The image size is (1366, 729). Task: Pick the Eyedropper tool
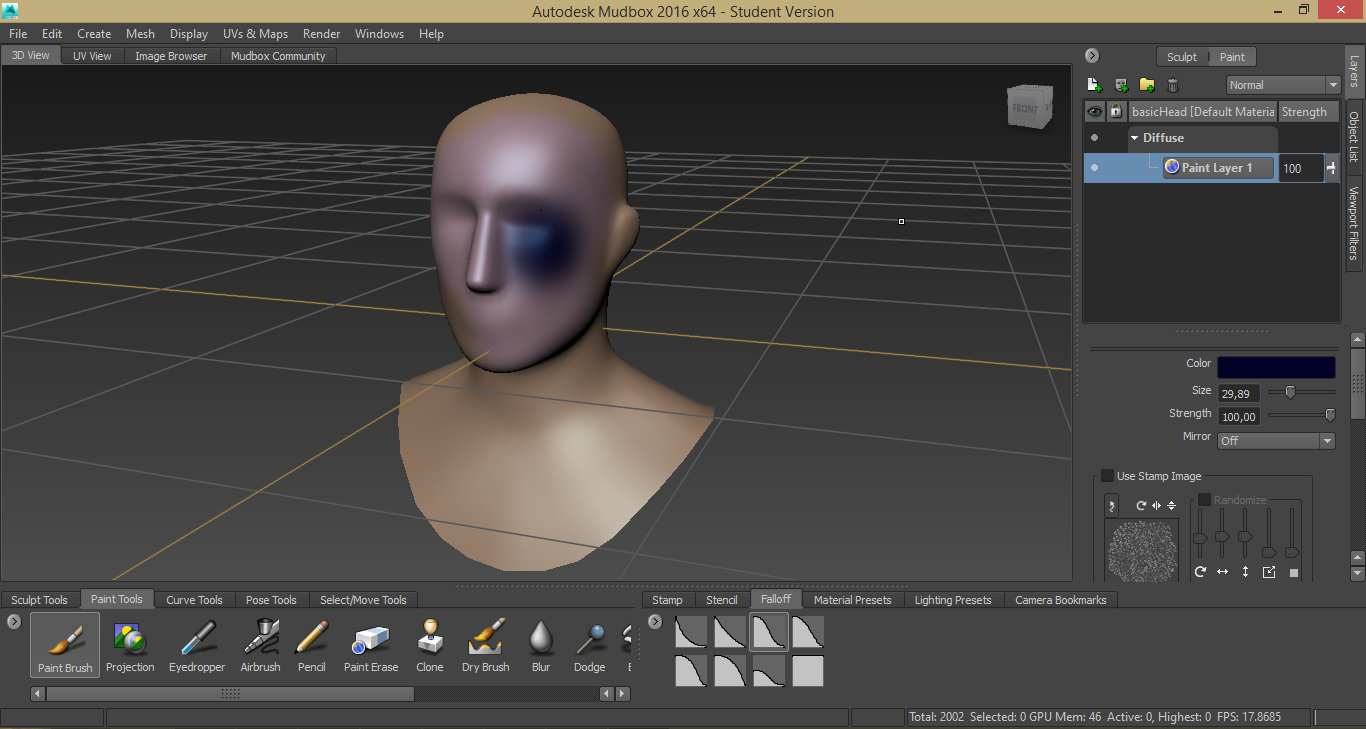[197, 645]
